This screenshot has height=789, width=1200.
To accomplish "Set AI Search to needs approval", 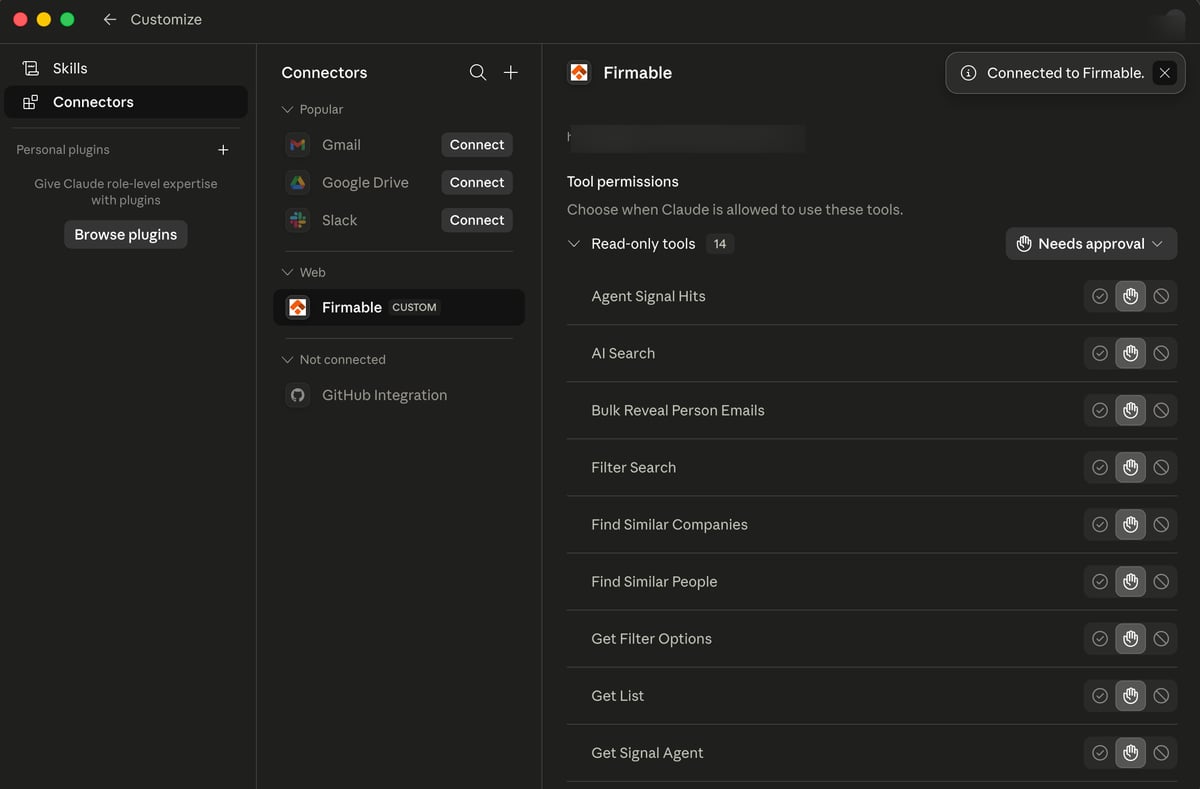I will [1131, 353].
